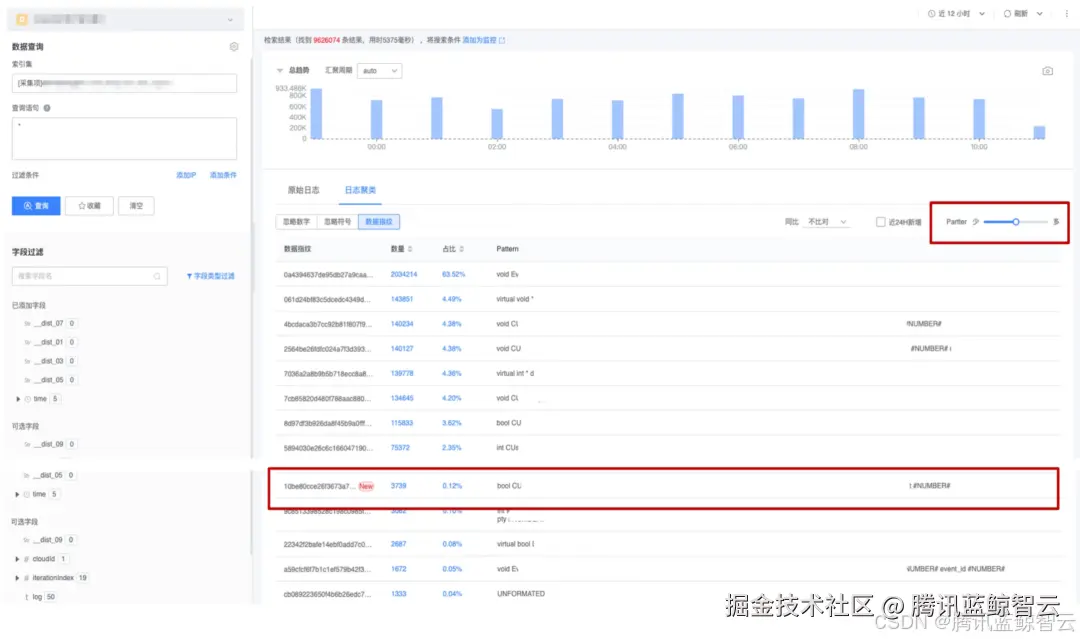1080x639 pixels.
Task: Open the three-dot more menu at top right
Action: [x=1066, y=14]
